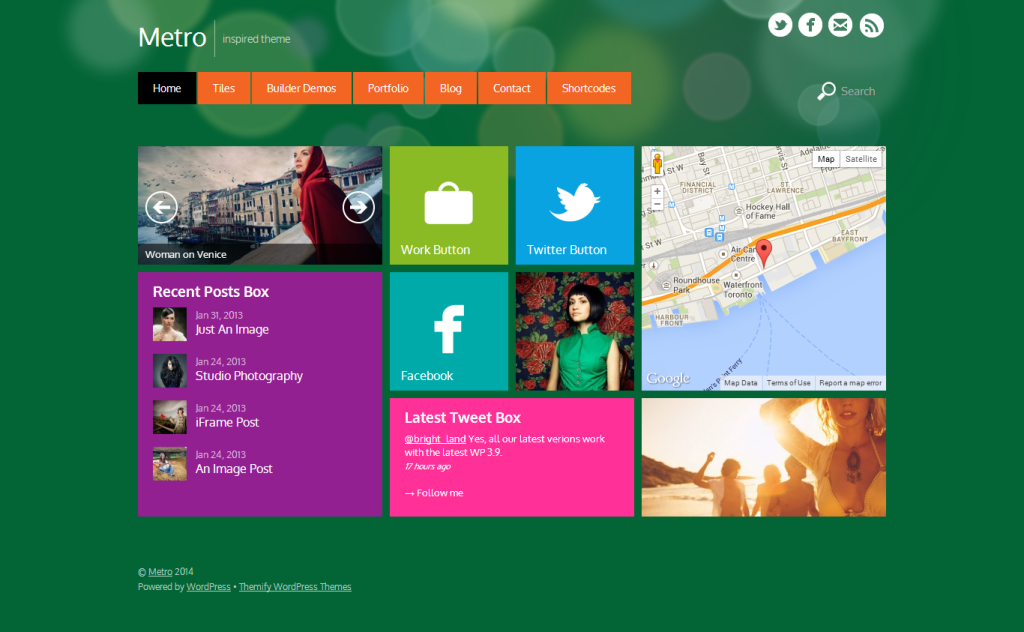Open the Contact menu item
The width and height of the screenshot is (1024, 632).
click(511, 88)
